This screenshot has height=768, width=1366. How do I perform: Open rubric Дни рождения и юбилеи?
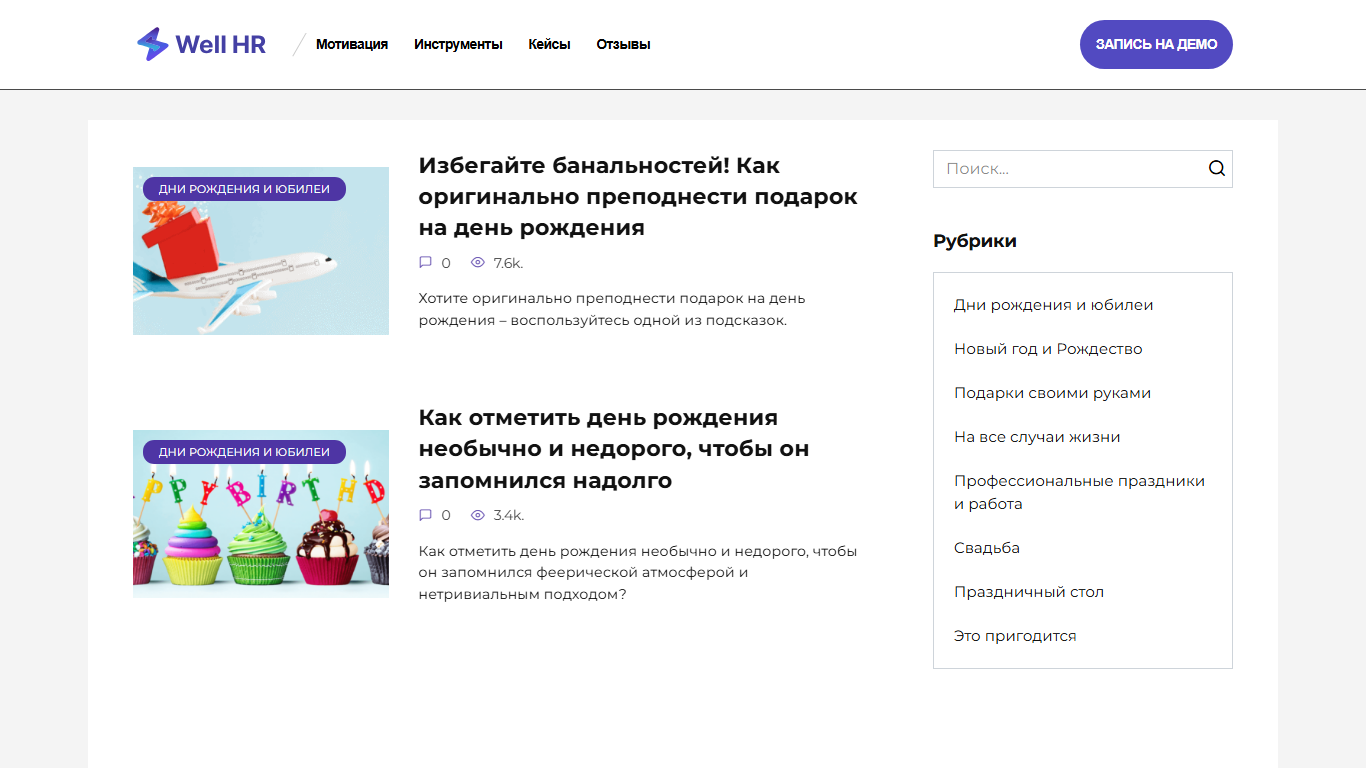tap(1053, 305)
